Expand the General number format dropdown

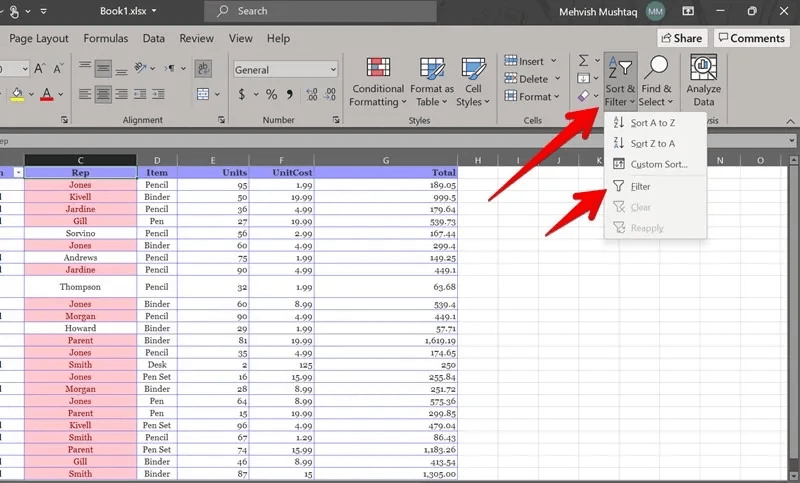pos(332,70)
